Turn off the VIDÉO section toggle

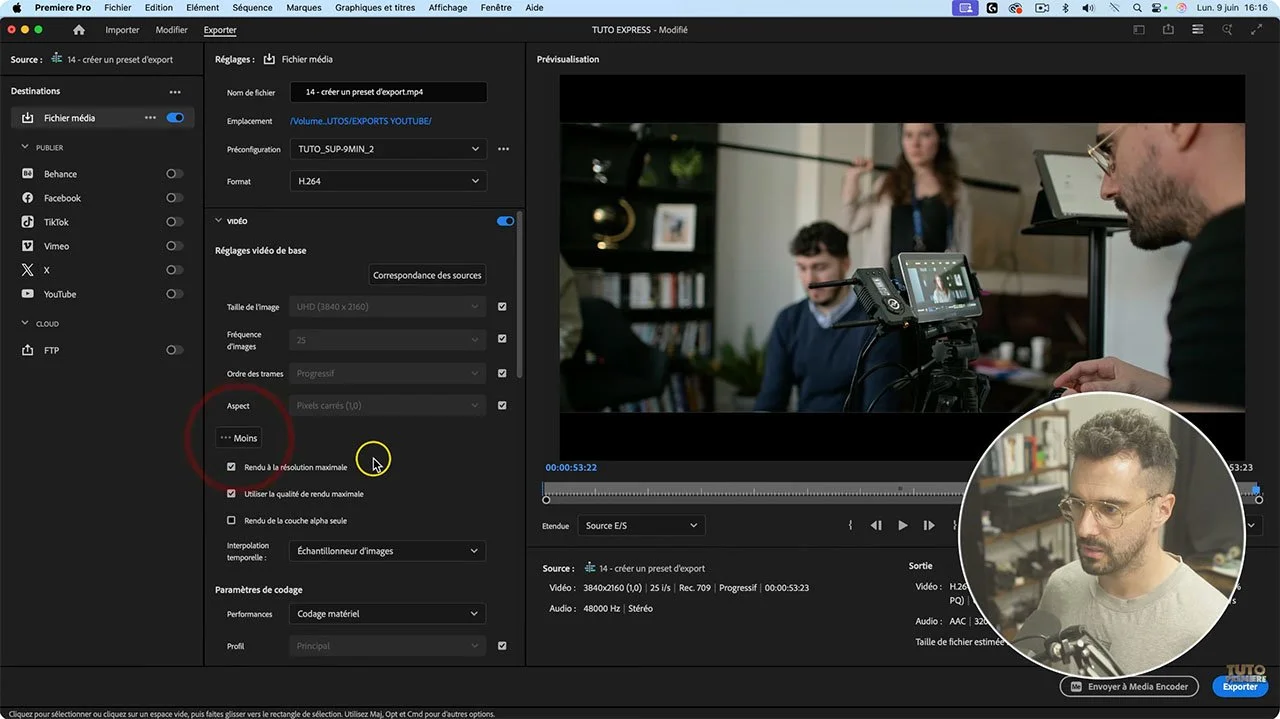(505, 221)
